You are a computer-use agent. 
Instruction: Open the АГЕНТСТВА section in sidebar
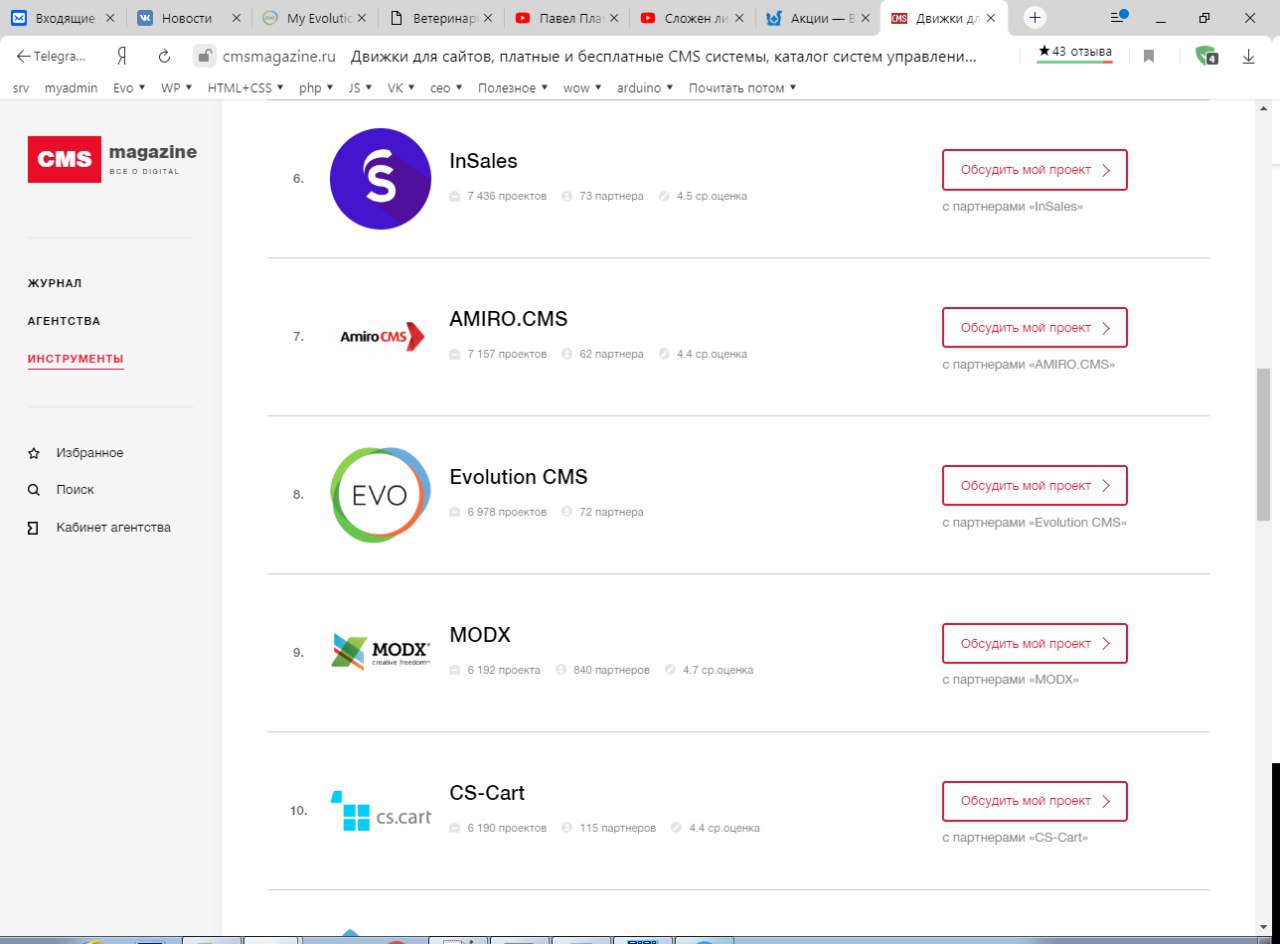(64, 322)
